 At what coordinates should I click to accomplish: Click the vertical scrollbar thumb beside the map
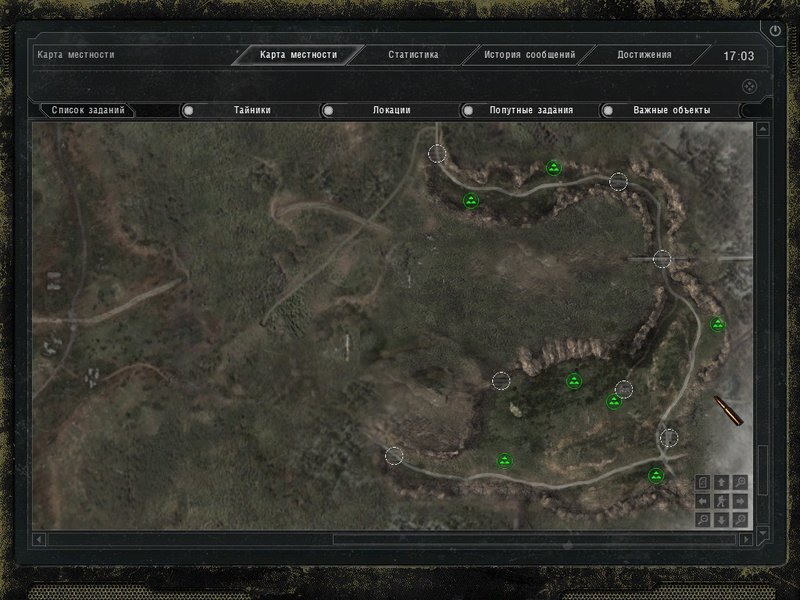[x=763, y=470]
